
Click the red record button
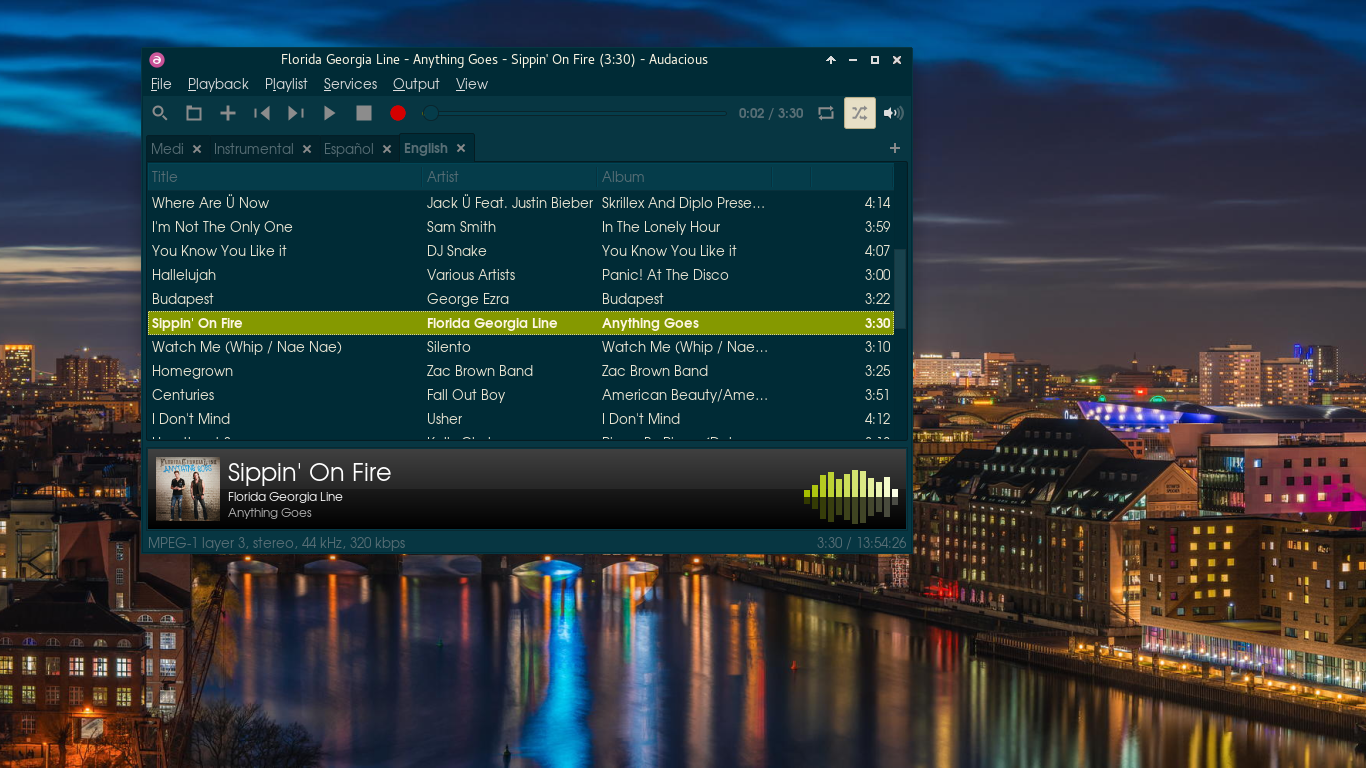(x=397, y=113)
